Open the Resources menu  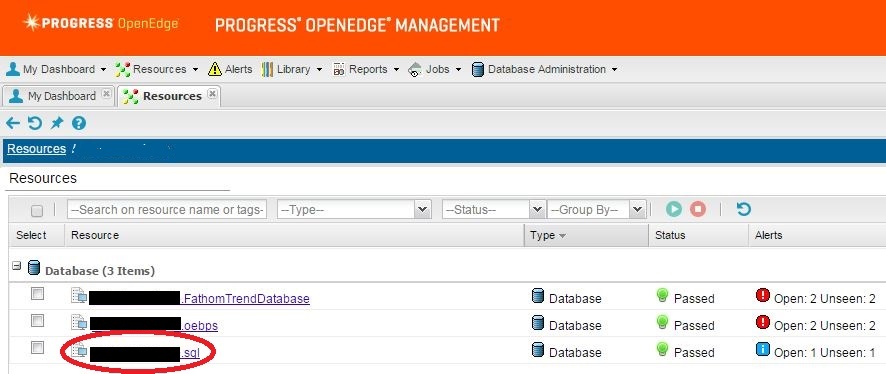click(157, 69)
